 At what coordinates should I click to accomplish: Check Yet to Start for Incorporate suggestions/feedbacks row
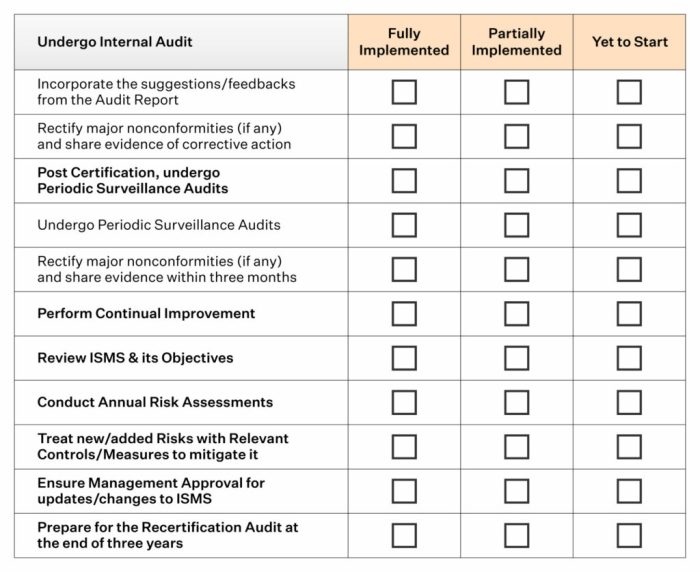(x=629, y=92)
